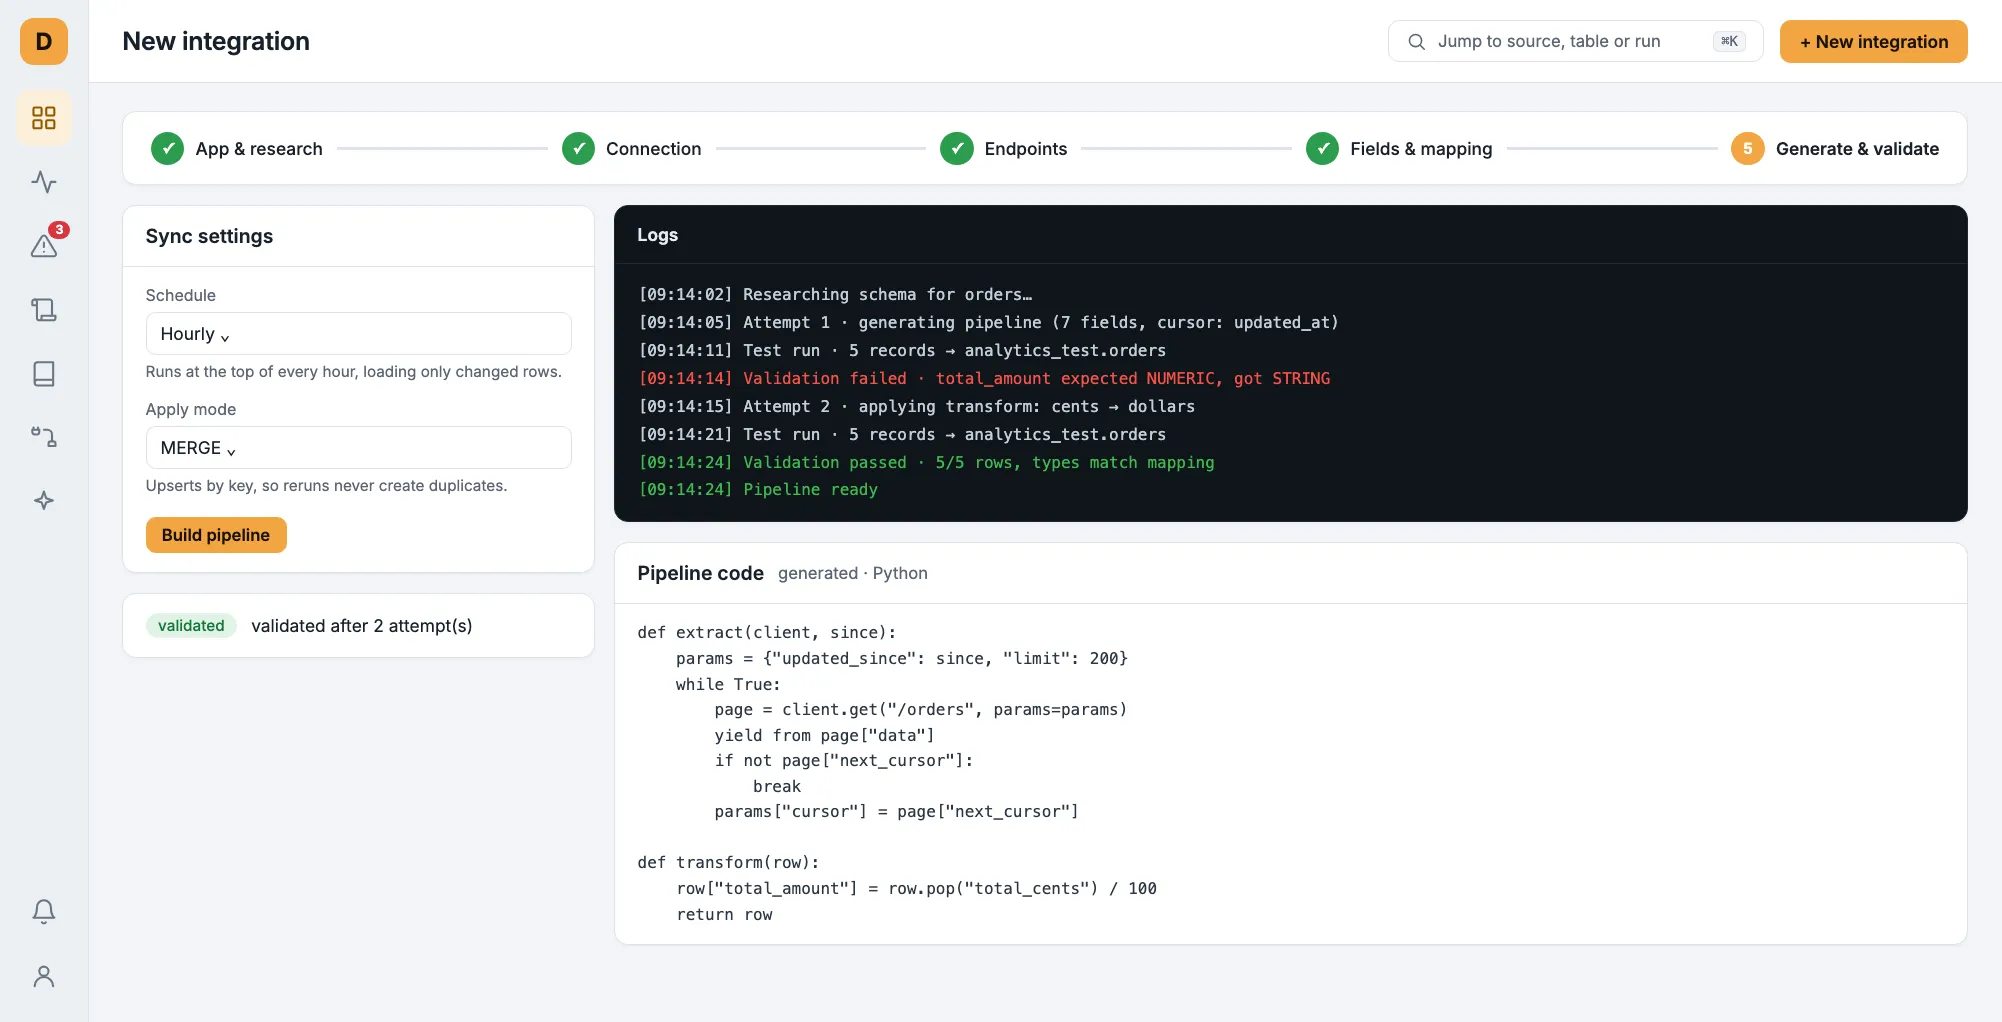Click code line 'break'
Screen dimensions: 2002x1022
click(x=777, y=786)
